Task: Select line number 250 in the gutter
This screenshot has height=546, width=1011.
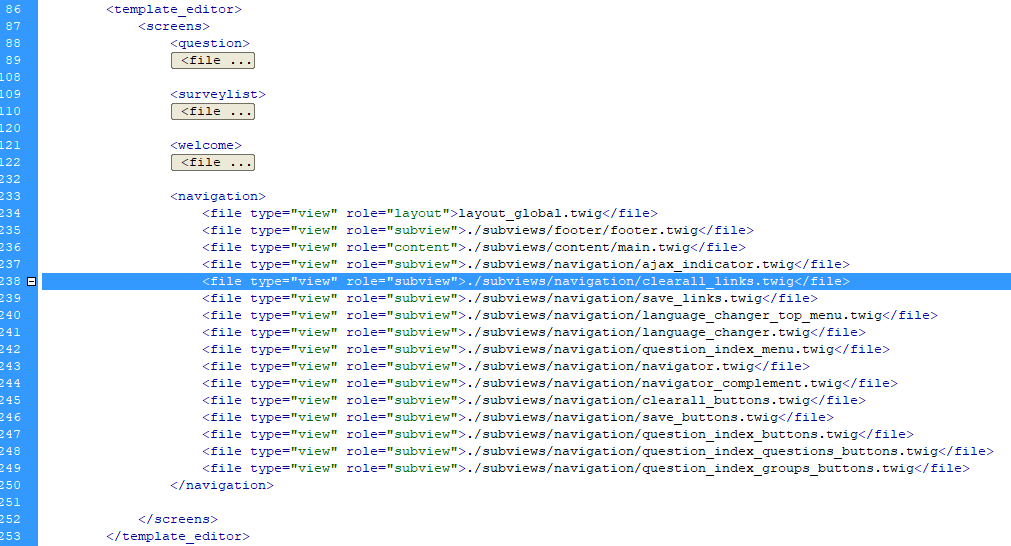Action: (12, 485)
